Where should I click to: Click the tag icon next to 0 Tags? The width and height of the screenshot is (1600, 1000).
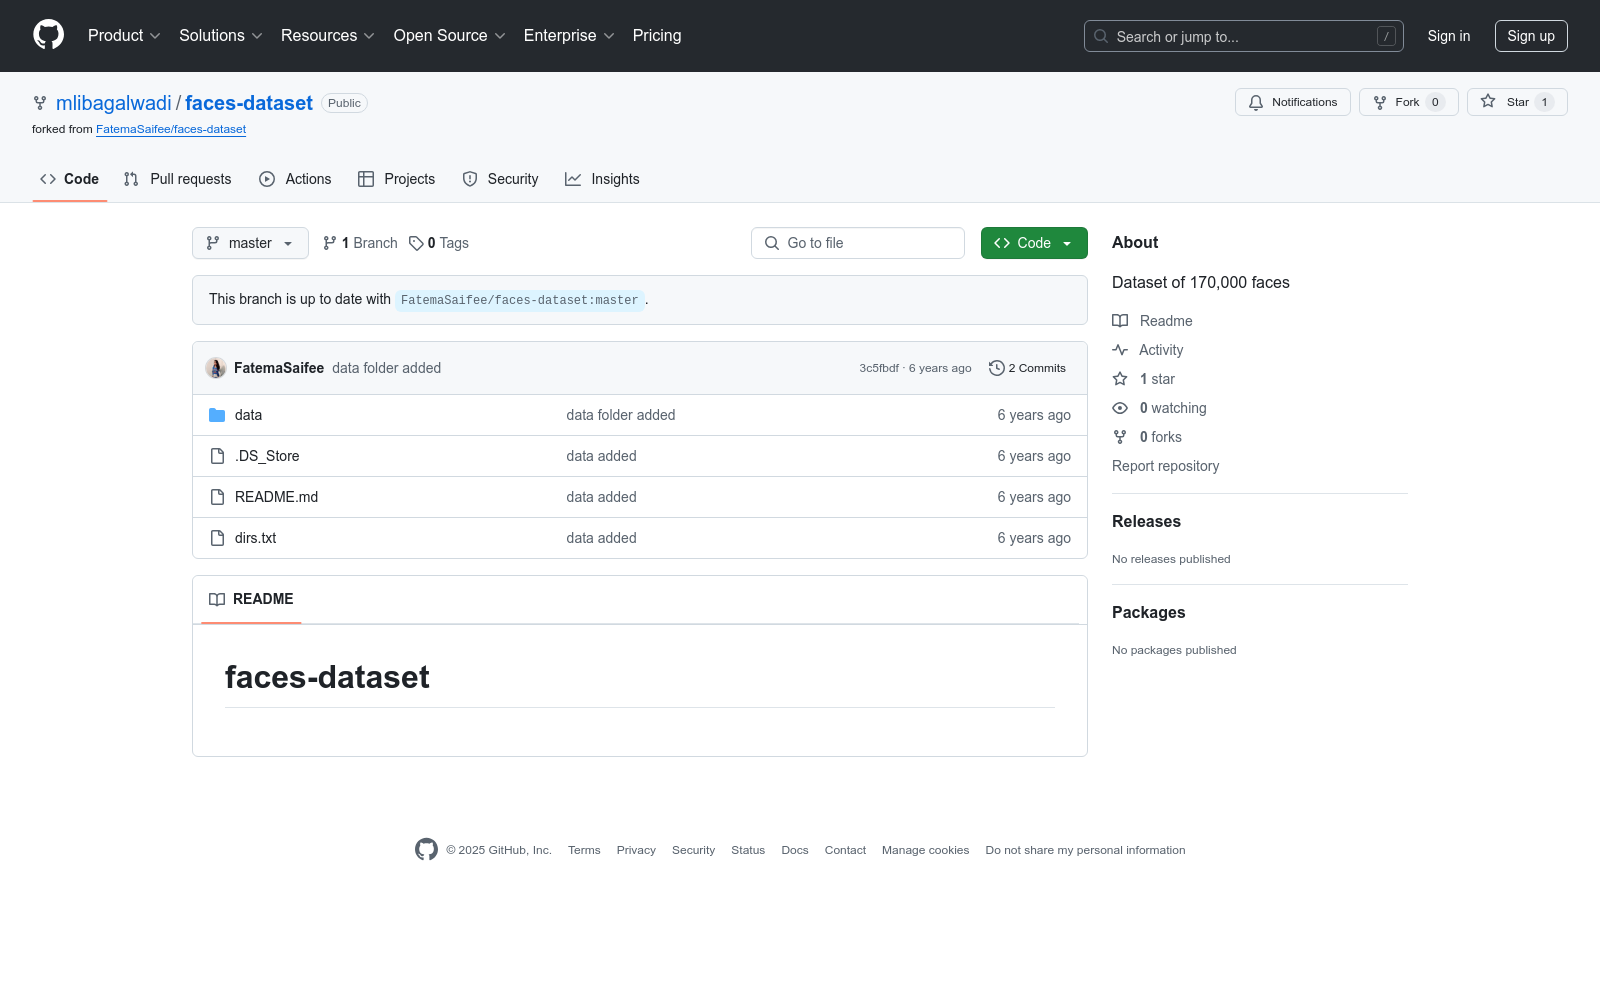click(x=416, y=243)
